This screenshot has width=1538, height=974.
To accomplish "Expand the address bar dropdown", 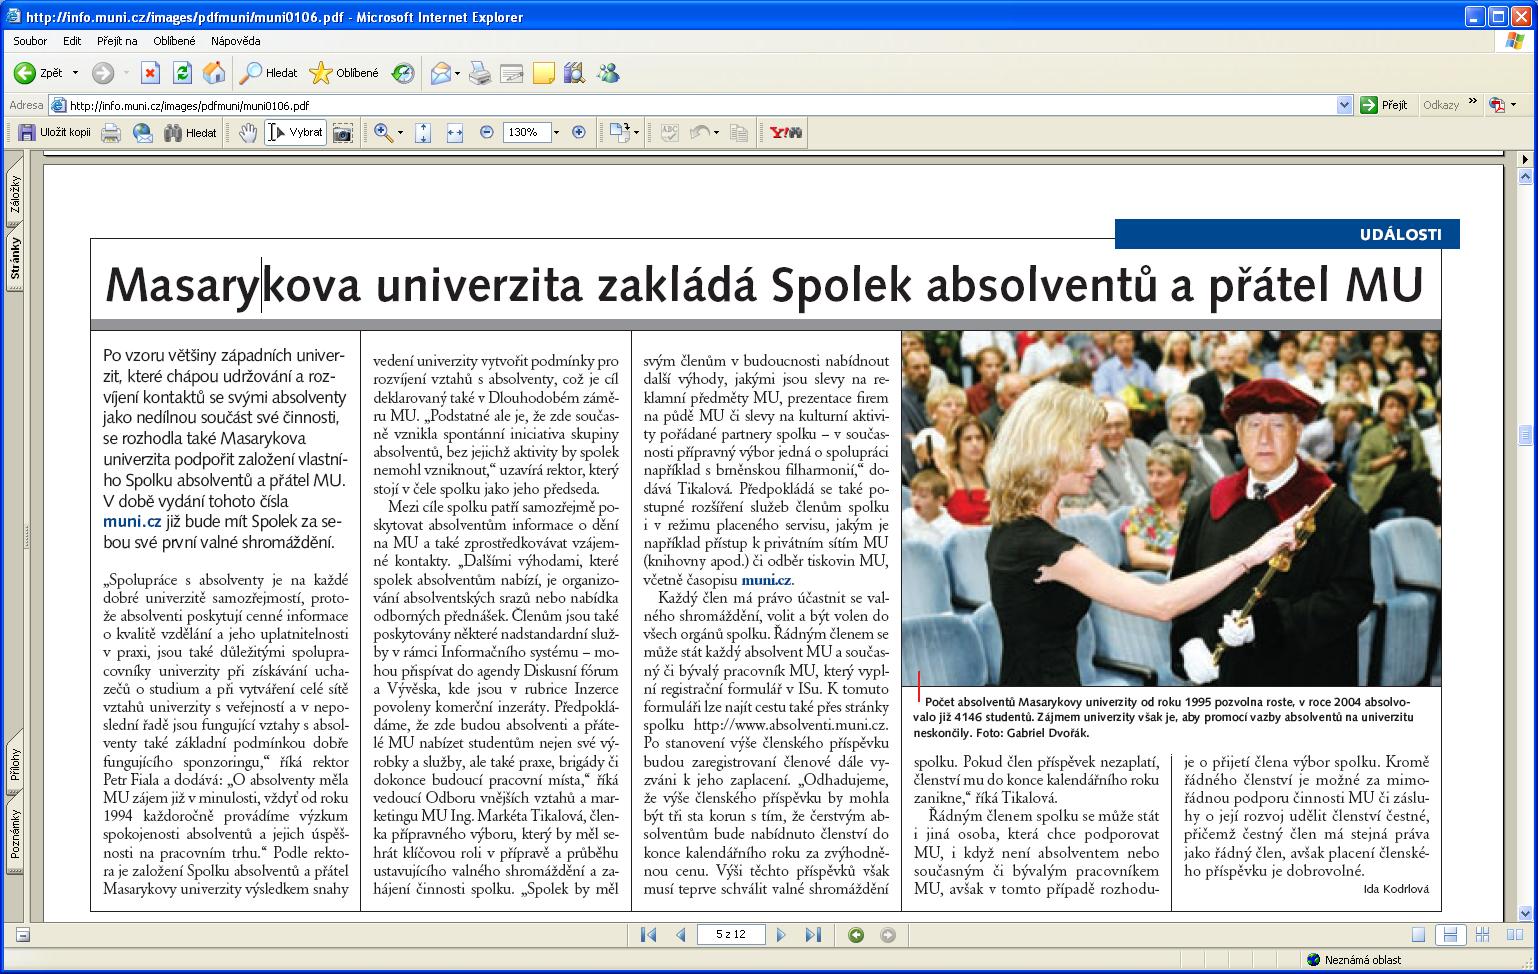I will coord(1344,105).
